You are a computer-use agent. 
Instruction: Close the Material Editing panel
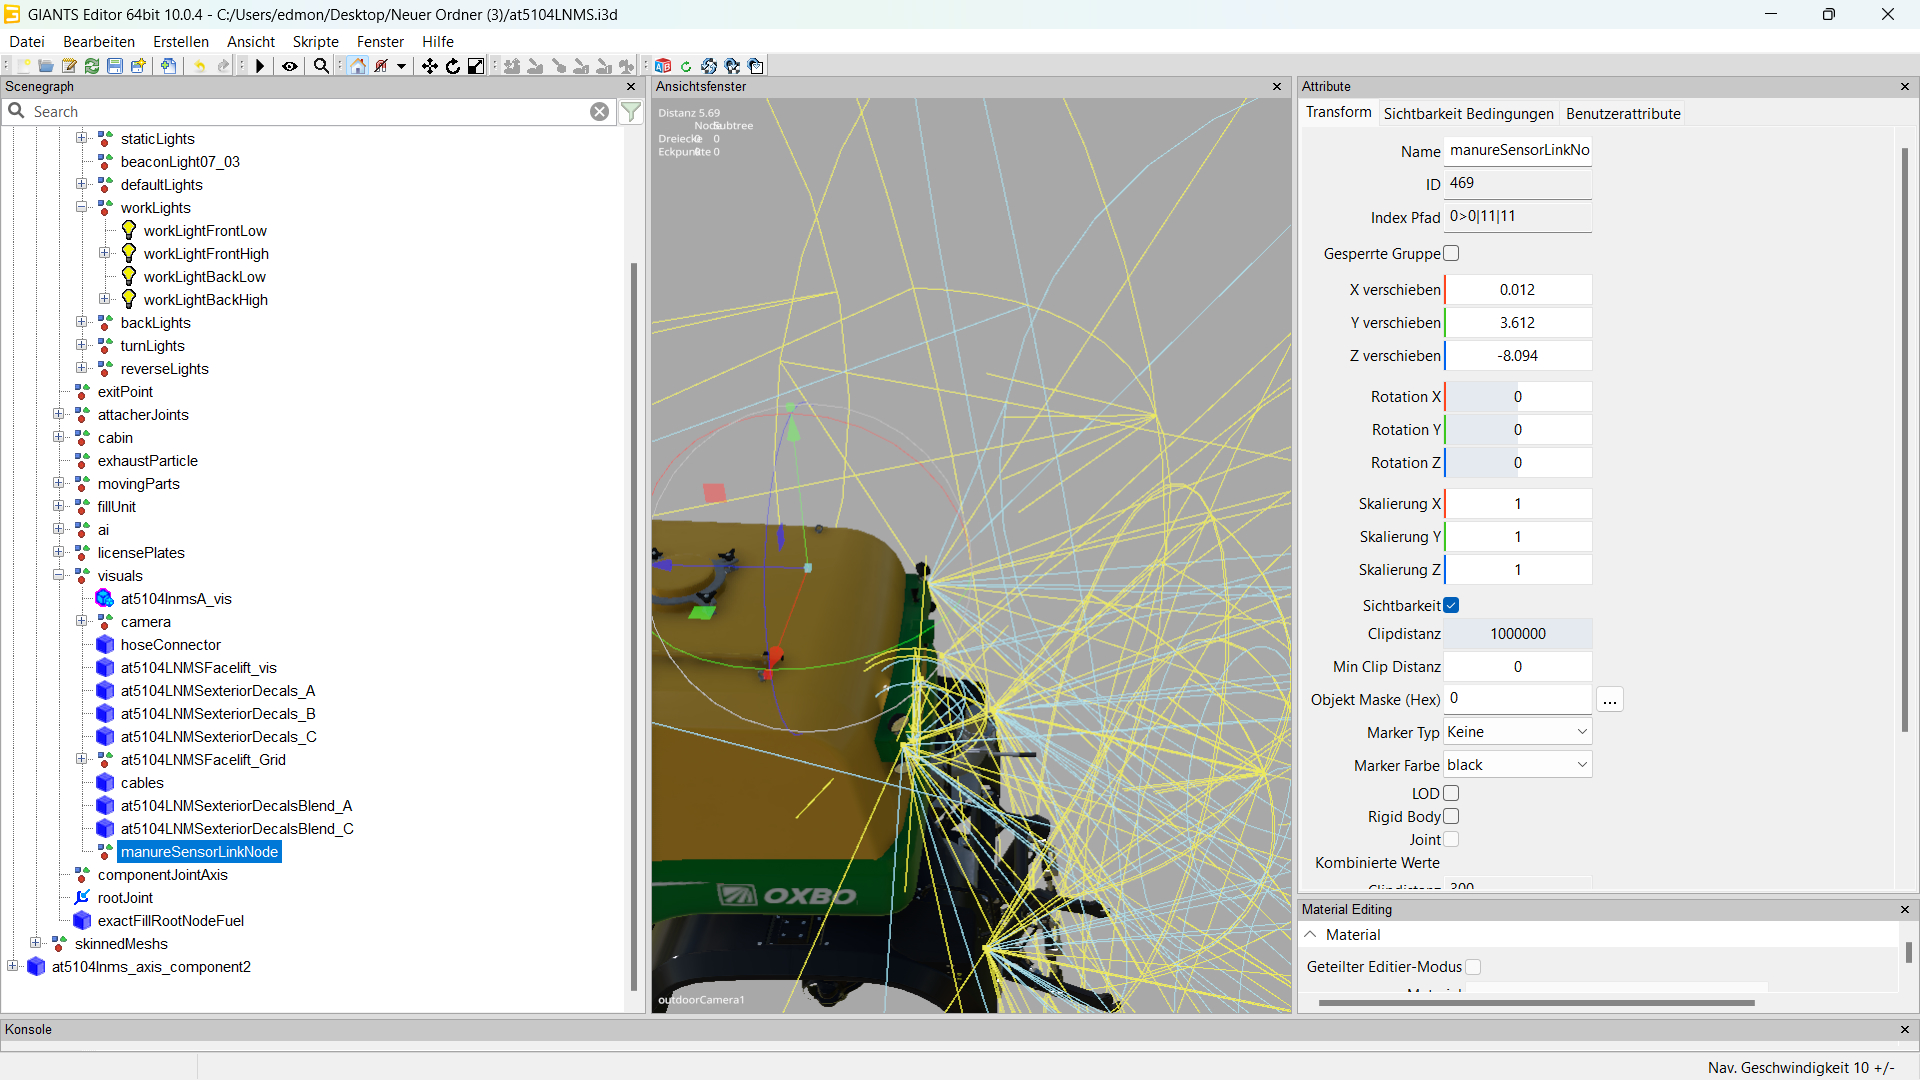pos(1905,909)
